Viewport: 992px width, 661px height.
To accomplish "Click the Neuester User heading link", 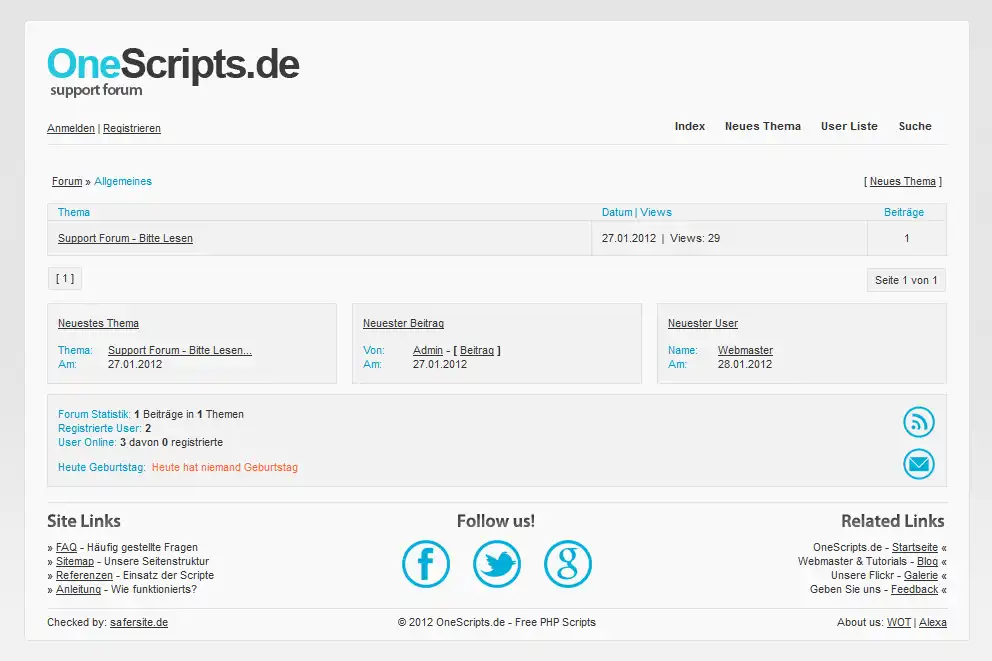I will tap(703, 323).
